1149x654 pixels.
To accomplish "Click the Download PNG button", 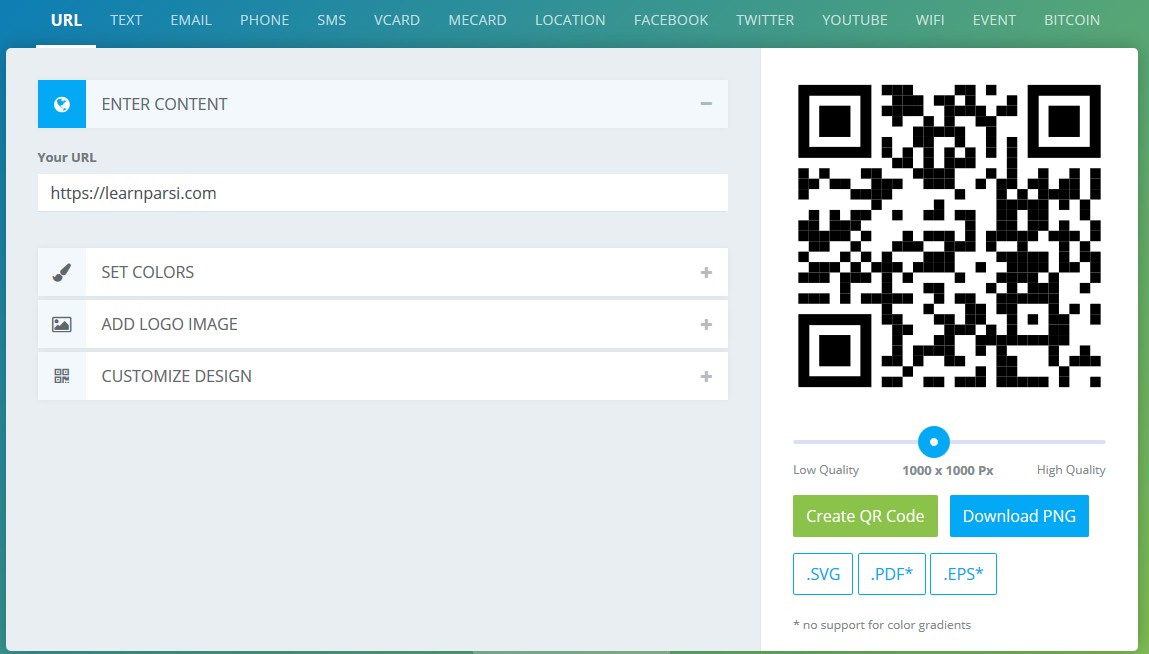I will [1019, 516].
